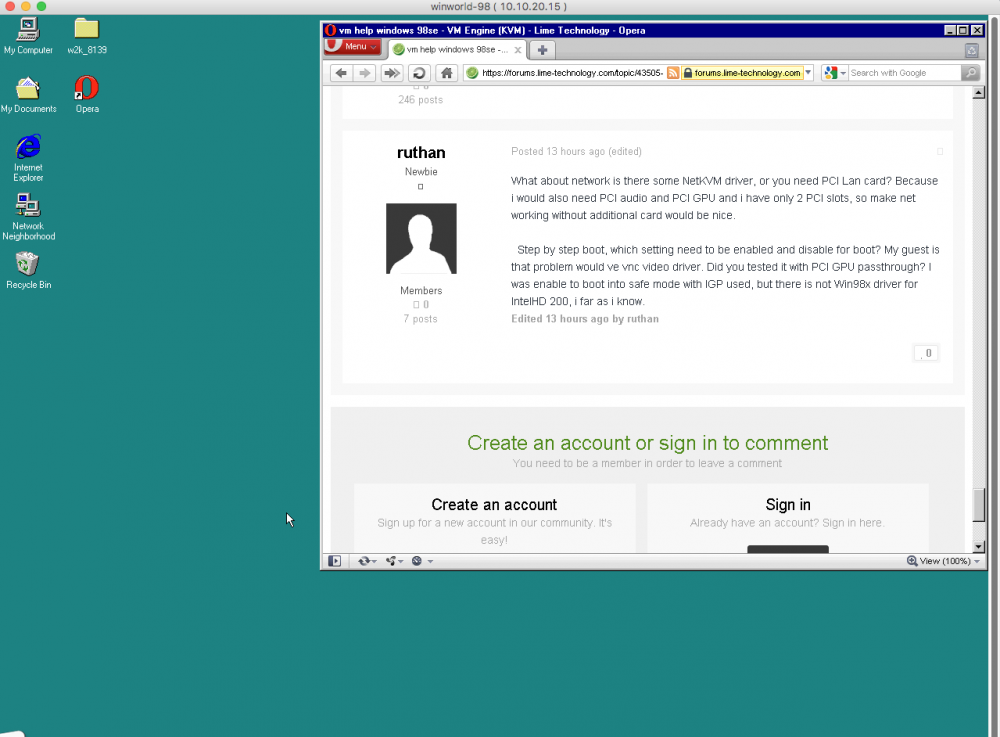Viewport: 1000px width, 737px height.
Task: Open Opera Unite status menu
Action: pos(394,561)
